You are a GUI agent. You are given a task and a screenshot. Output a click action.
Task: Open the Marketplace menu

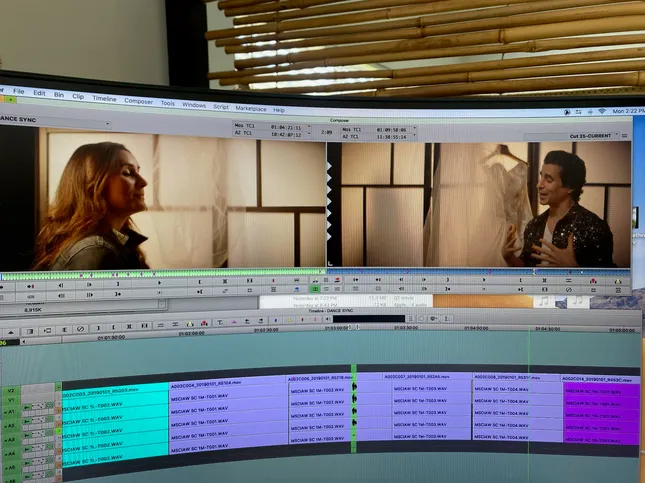click(x=251, y=108)
